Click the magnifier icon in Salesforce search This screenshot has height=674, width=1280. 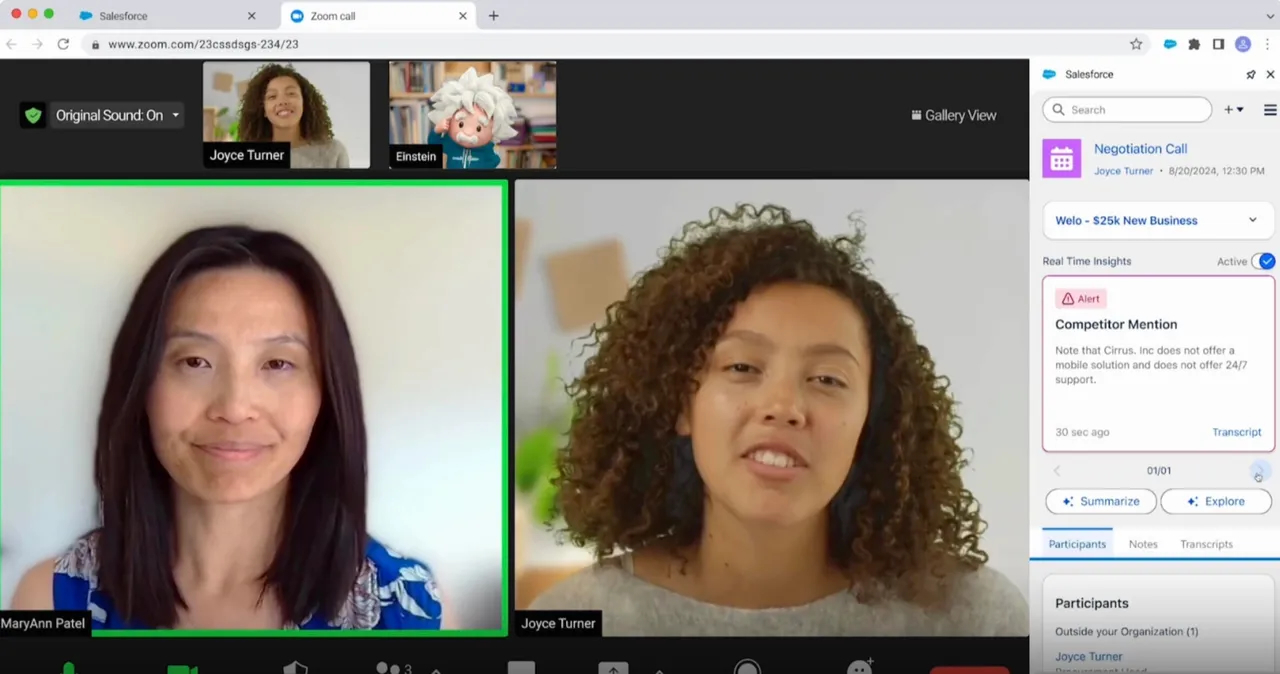point(1058,110)
